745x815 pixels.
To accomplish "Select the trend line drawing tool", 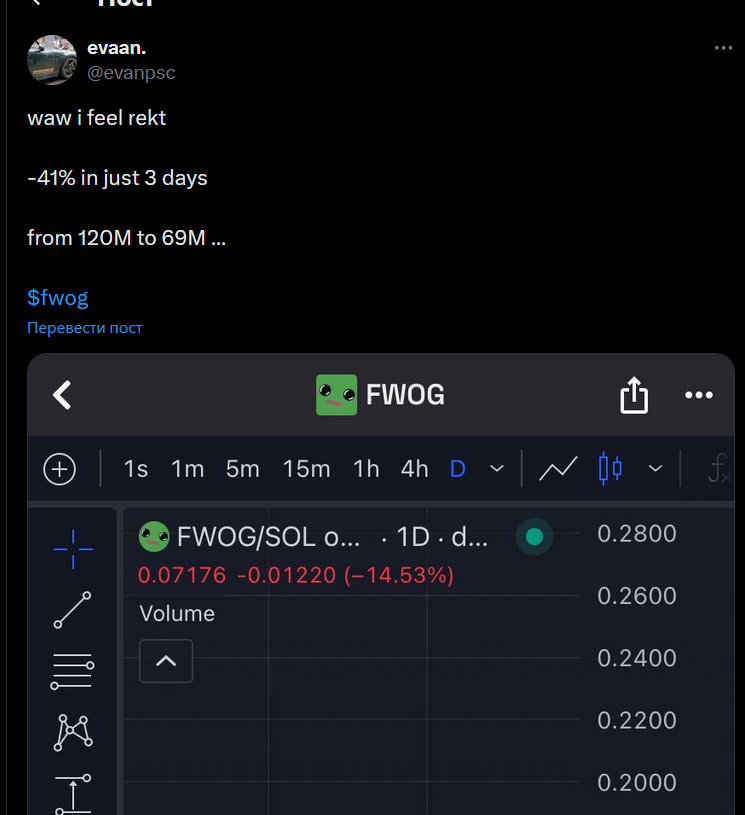I will coord(72,610).
